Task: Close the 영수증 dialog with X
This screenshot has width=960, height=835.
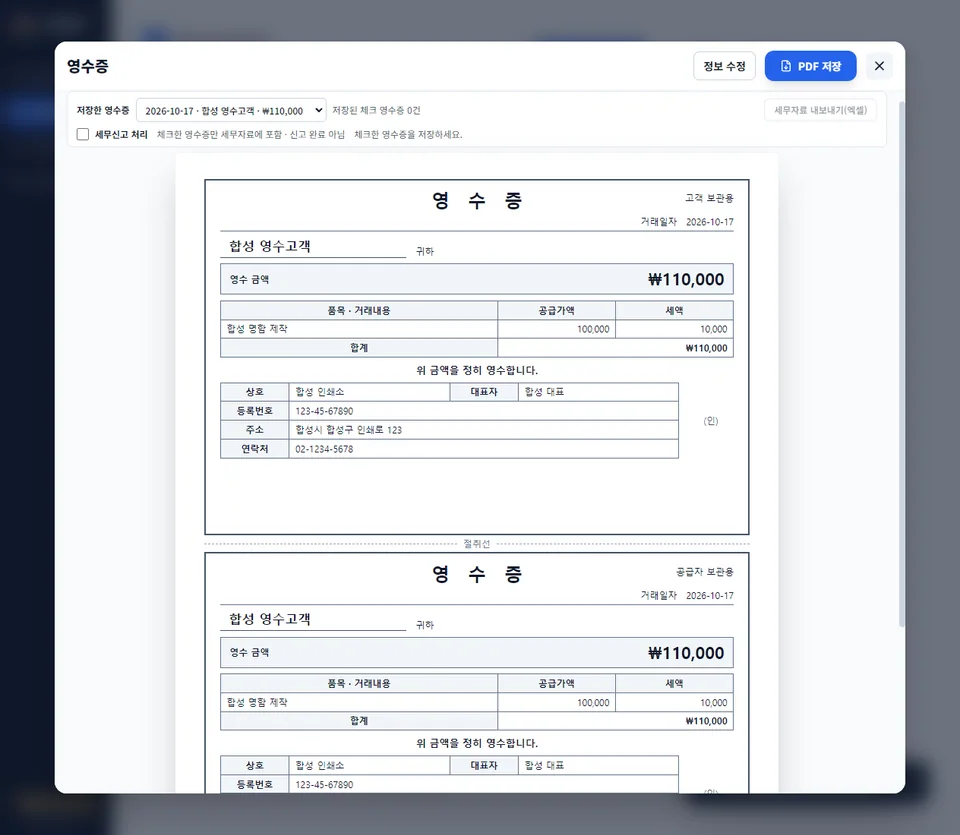Action: [879, 66]
